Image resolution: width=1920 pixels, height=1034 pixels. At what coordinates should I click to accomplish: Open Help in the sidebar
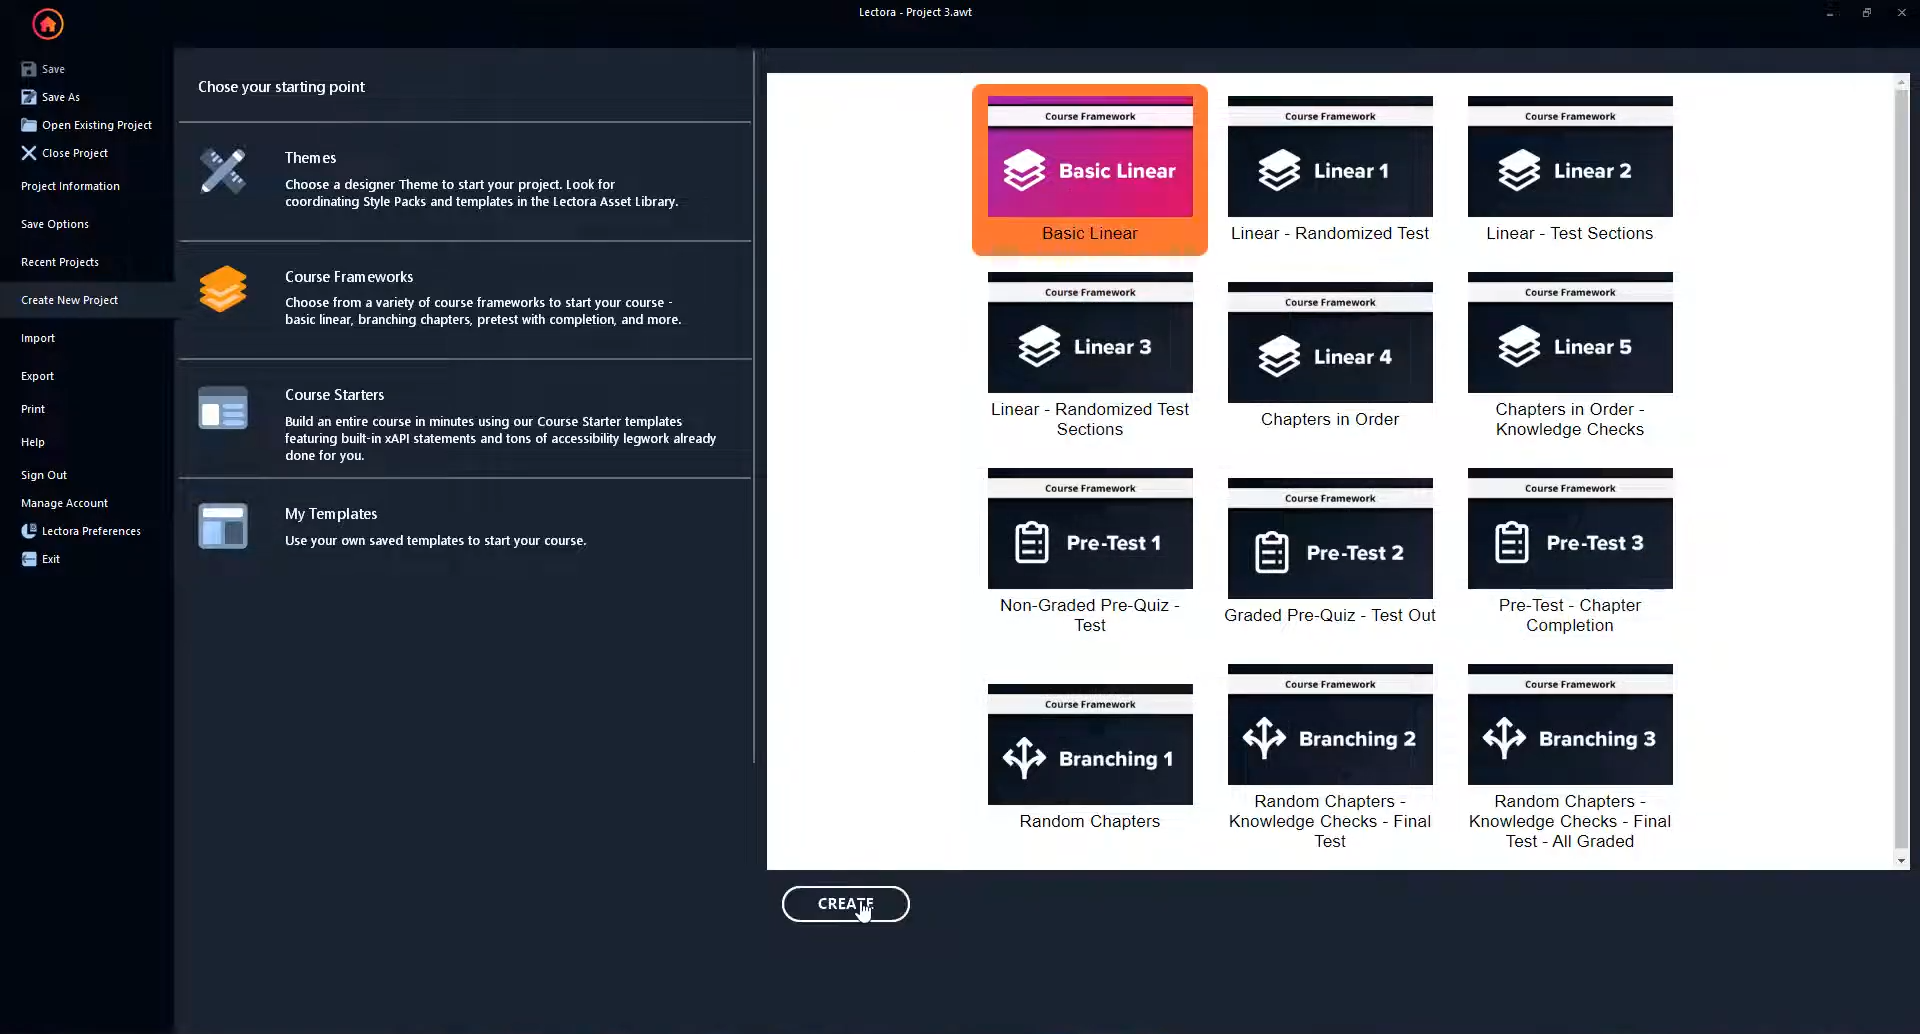pyautogui.click(x=33, y=442)
